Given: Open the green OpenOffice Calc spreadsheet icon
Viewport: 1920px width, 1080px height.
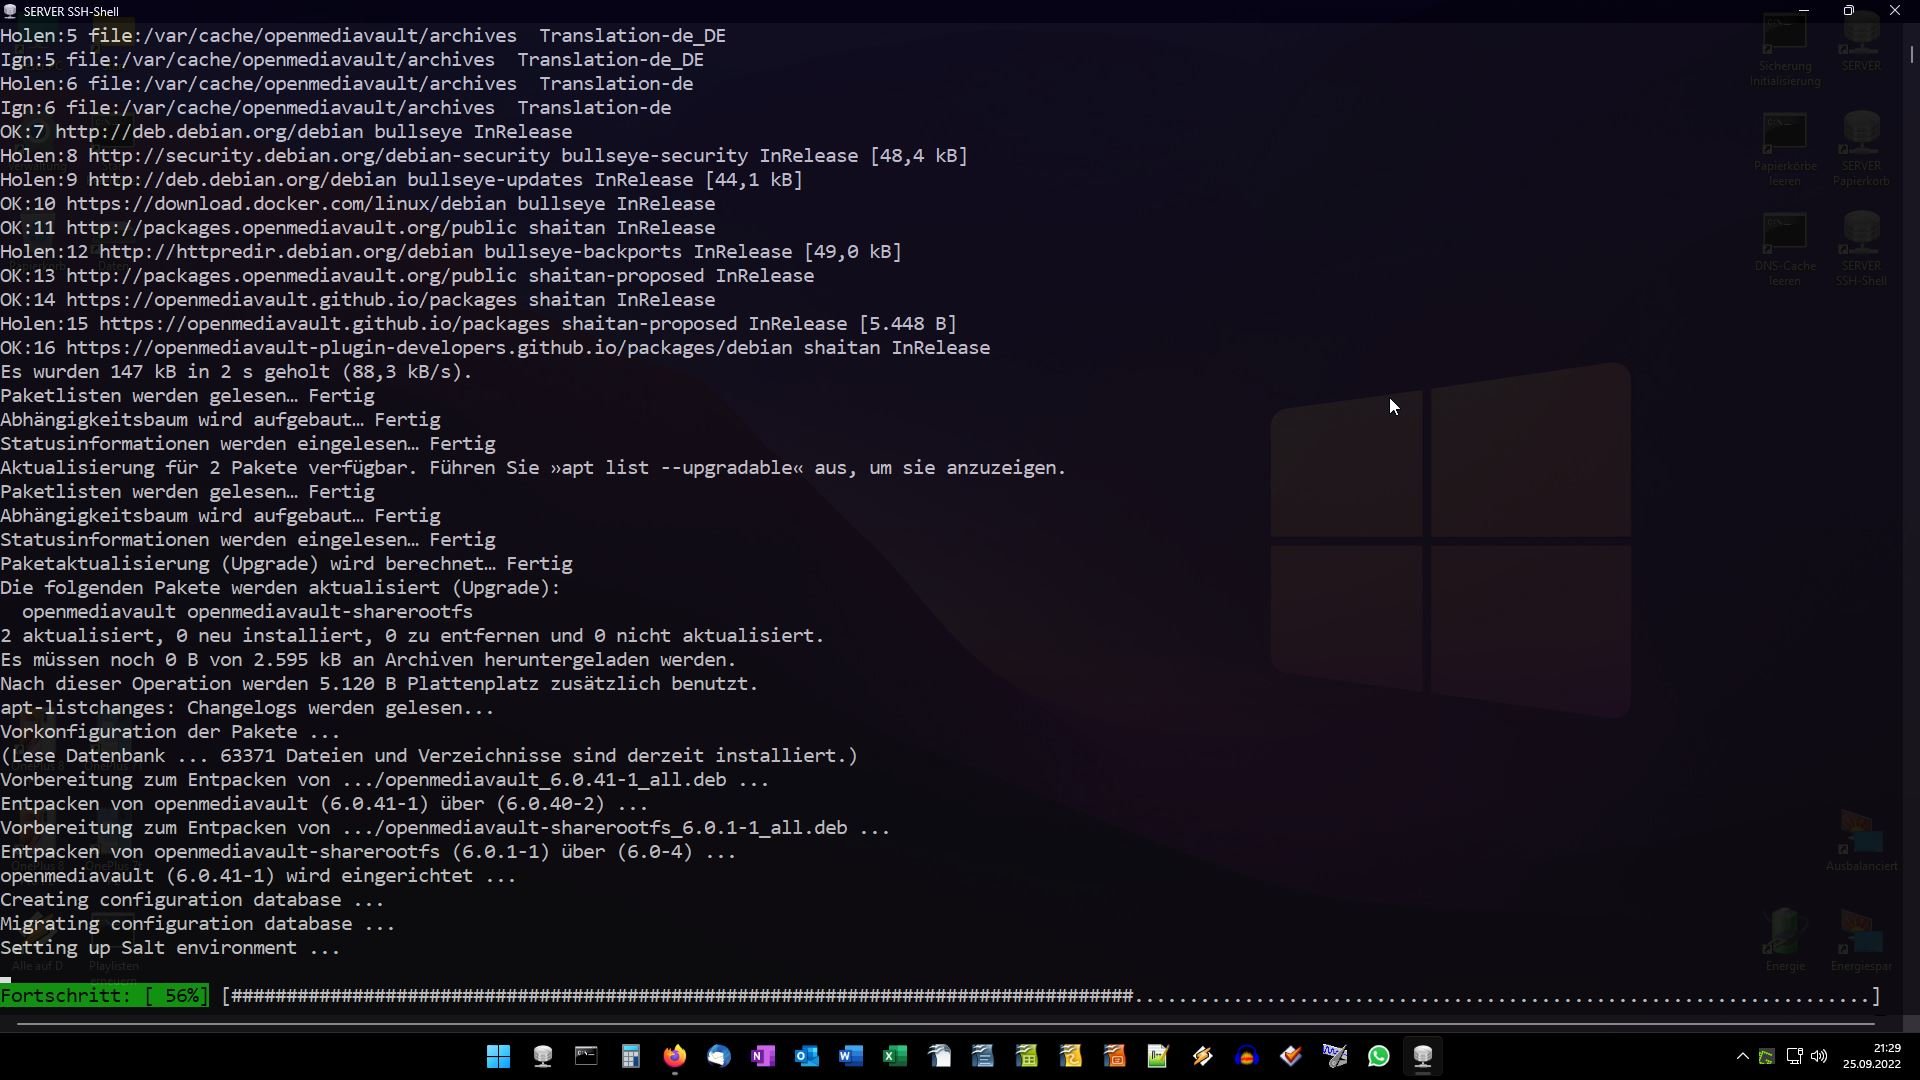Looking at the screenshot, I should (x=1027, y=1056).
